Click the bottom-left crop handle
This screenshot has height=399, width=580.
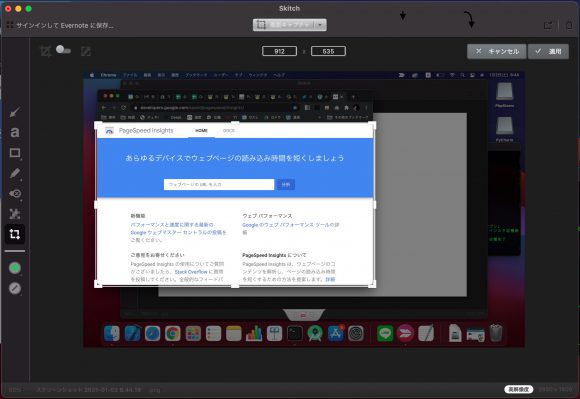pos(98,284)
